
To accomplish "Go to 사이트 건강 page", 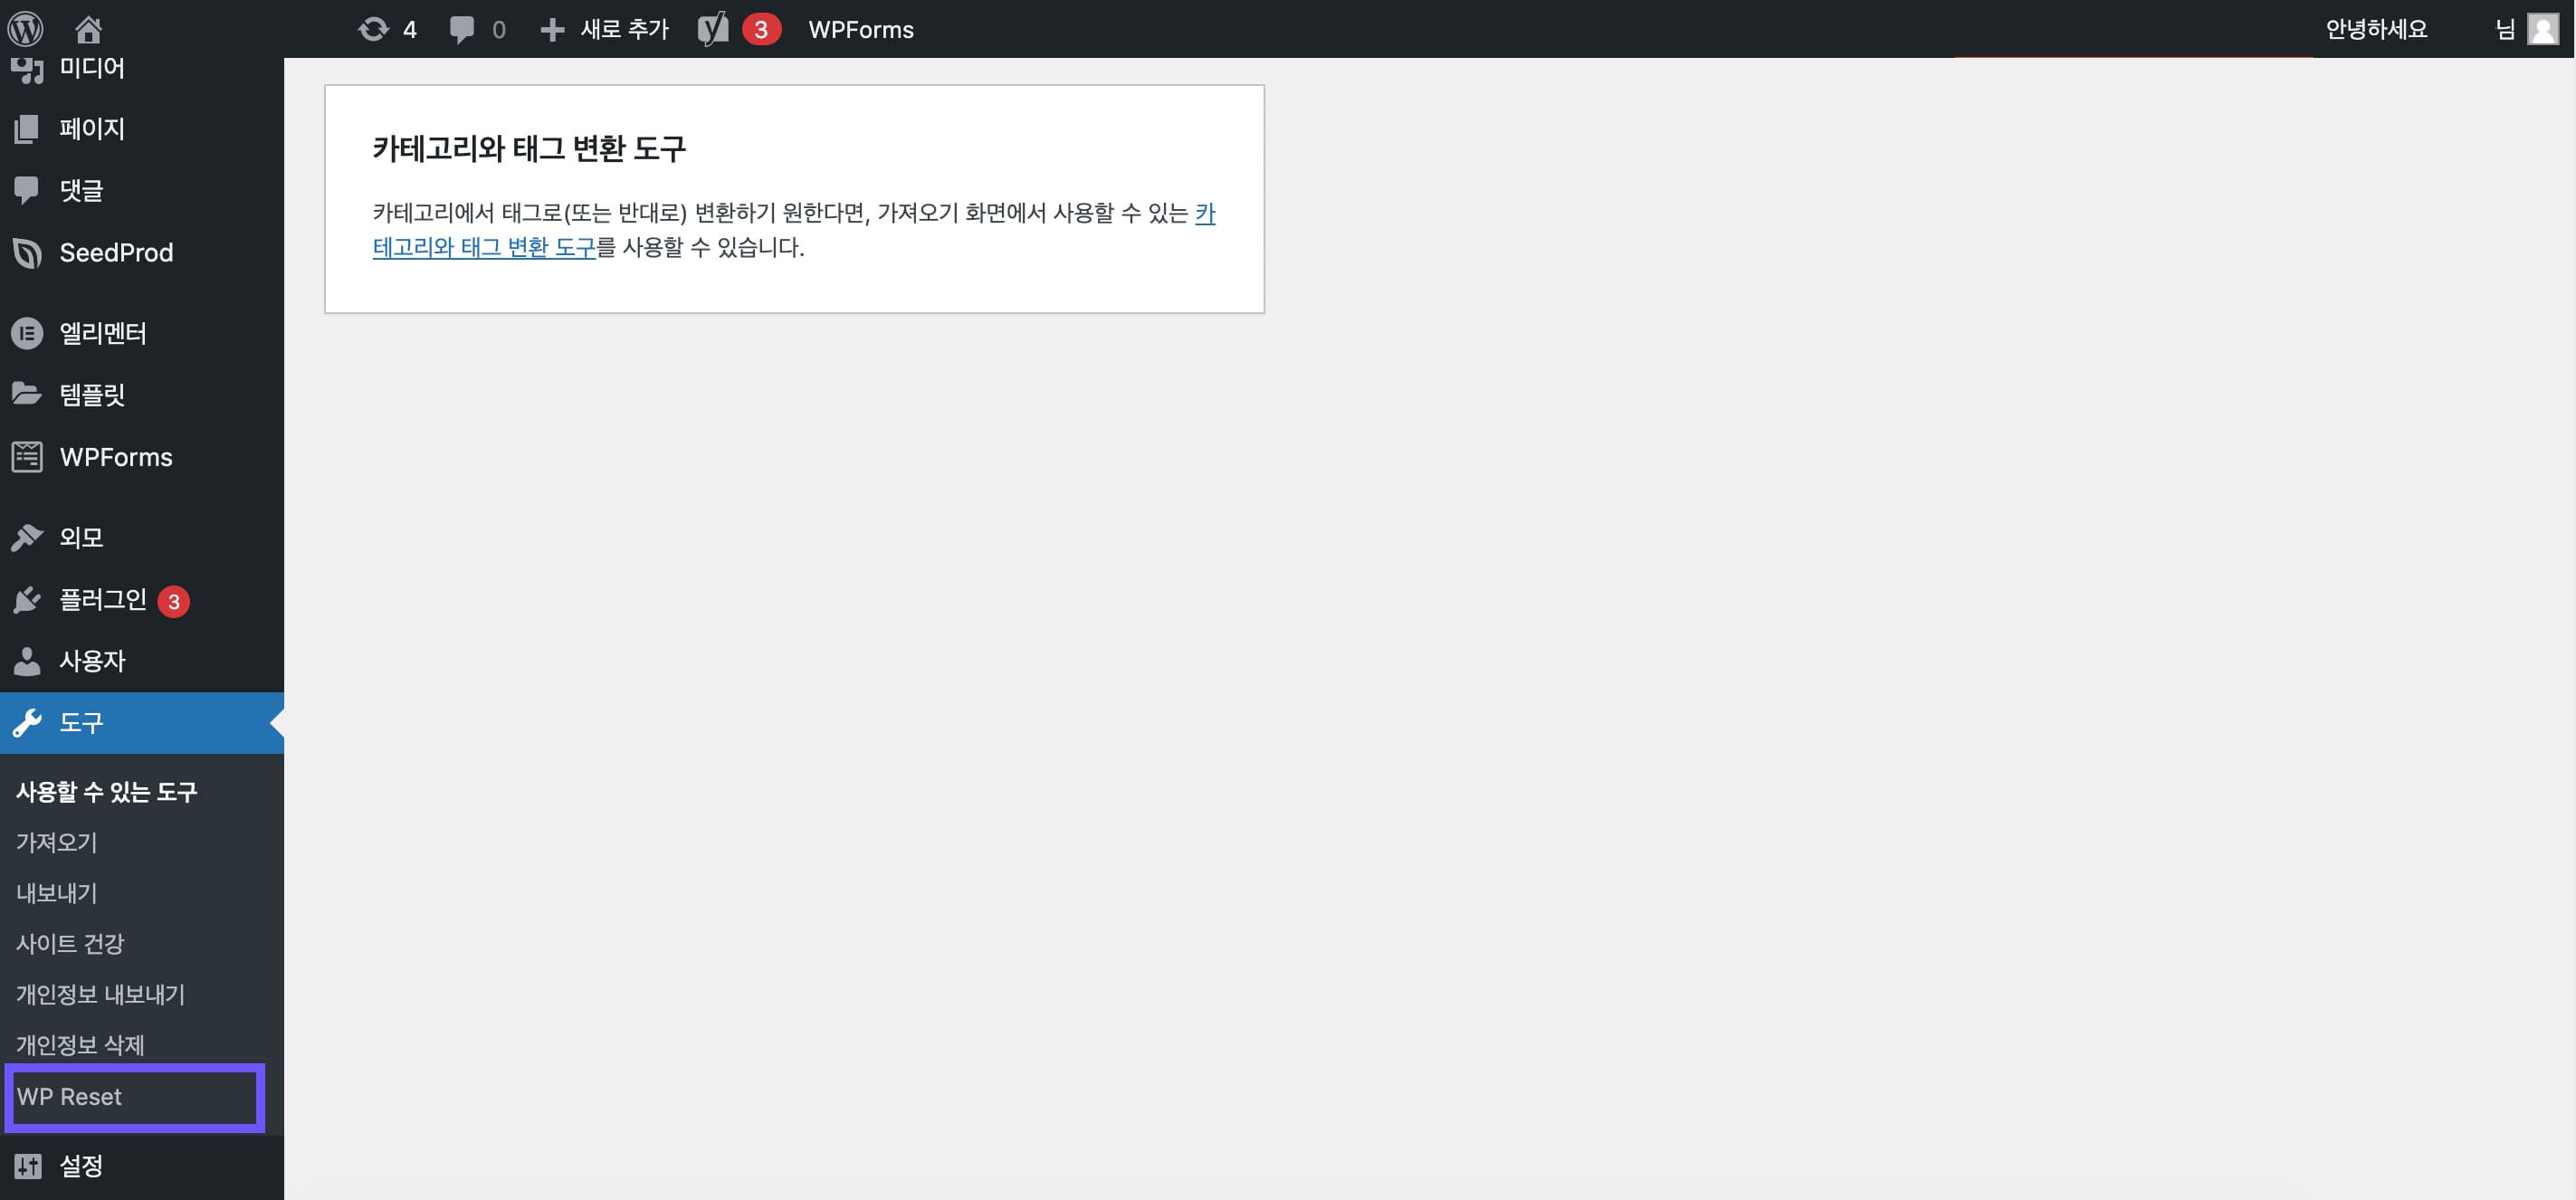I will click(70, 943).
